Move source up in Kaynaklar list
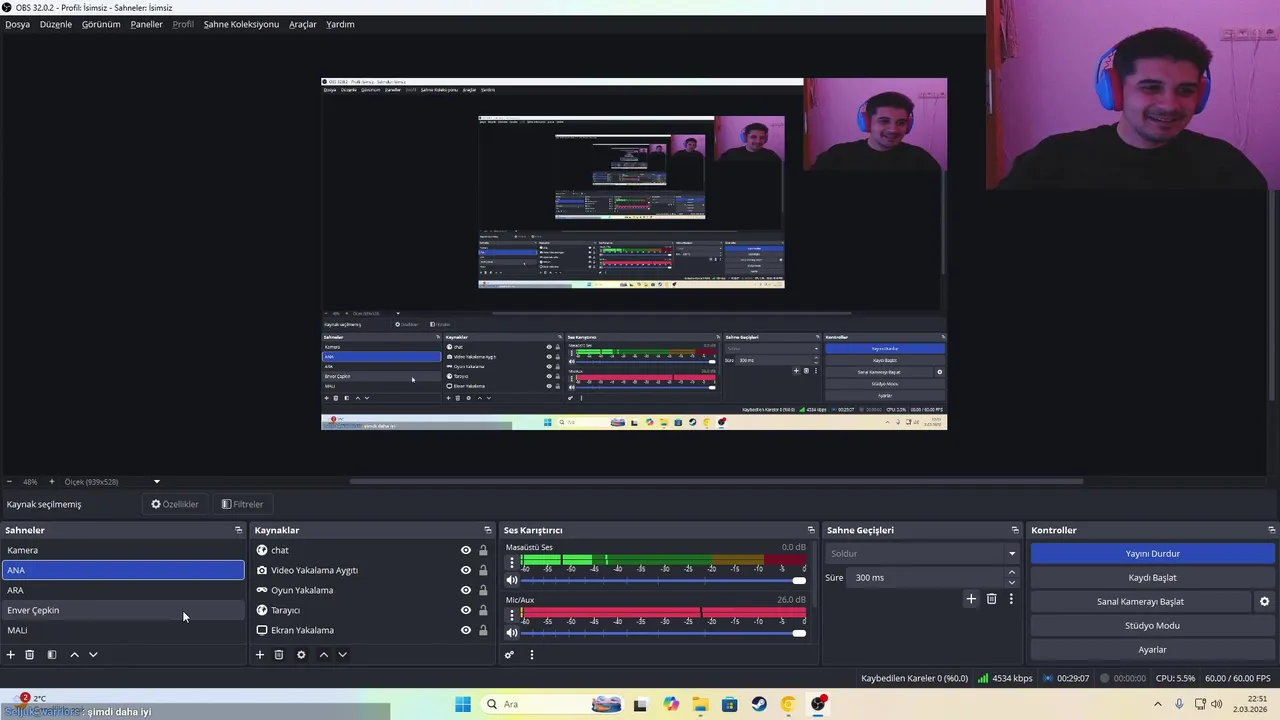Viewport: 1280px width, 720px height. point(323,655)
